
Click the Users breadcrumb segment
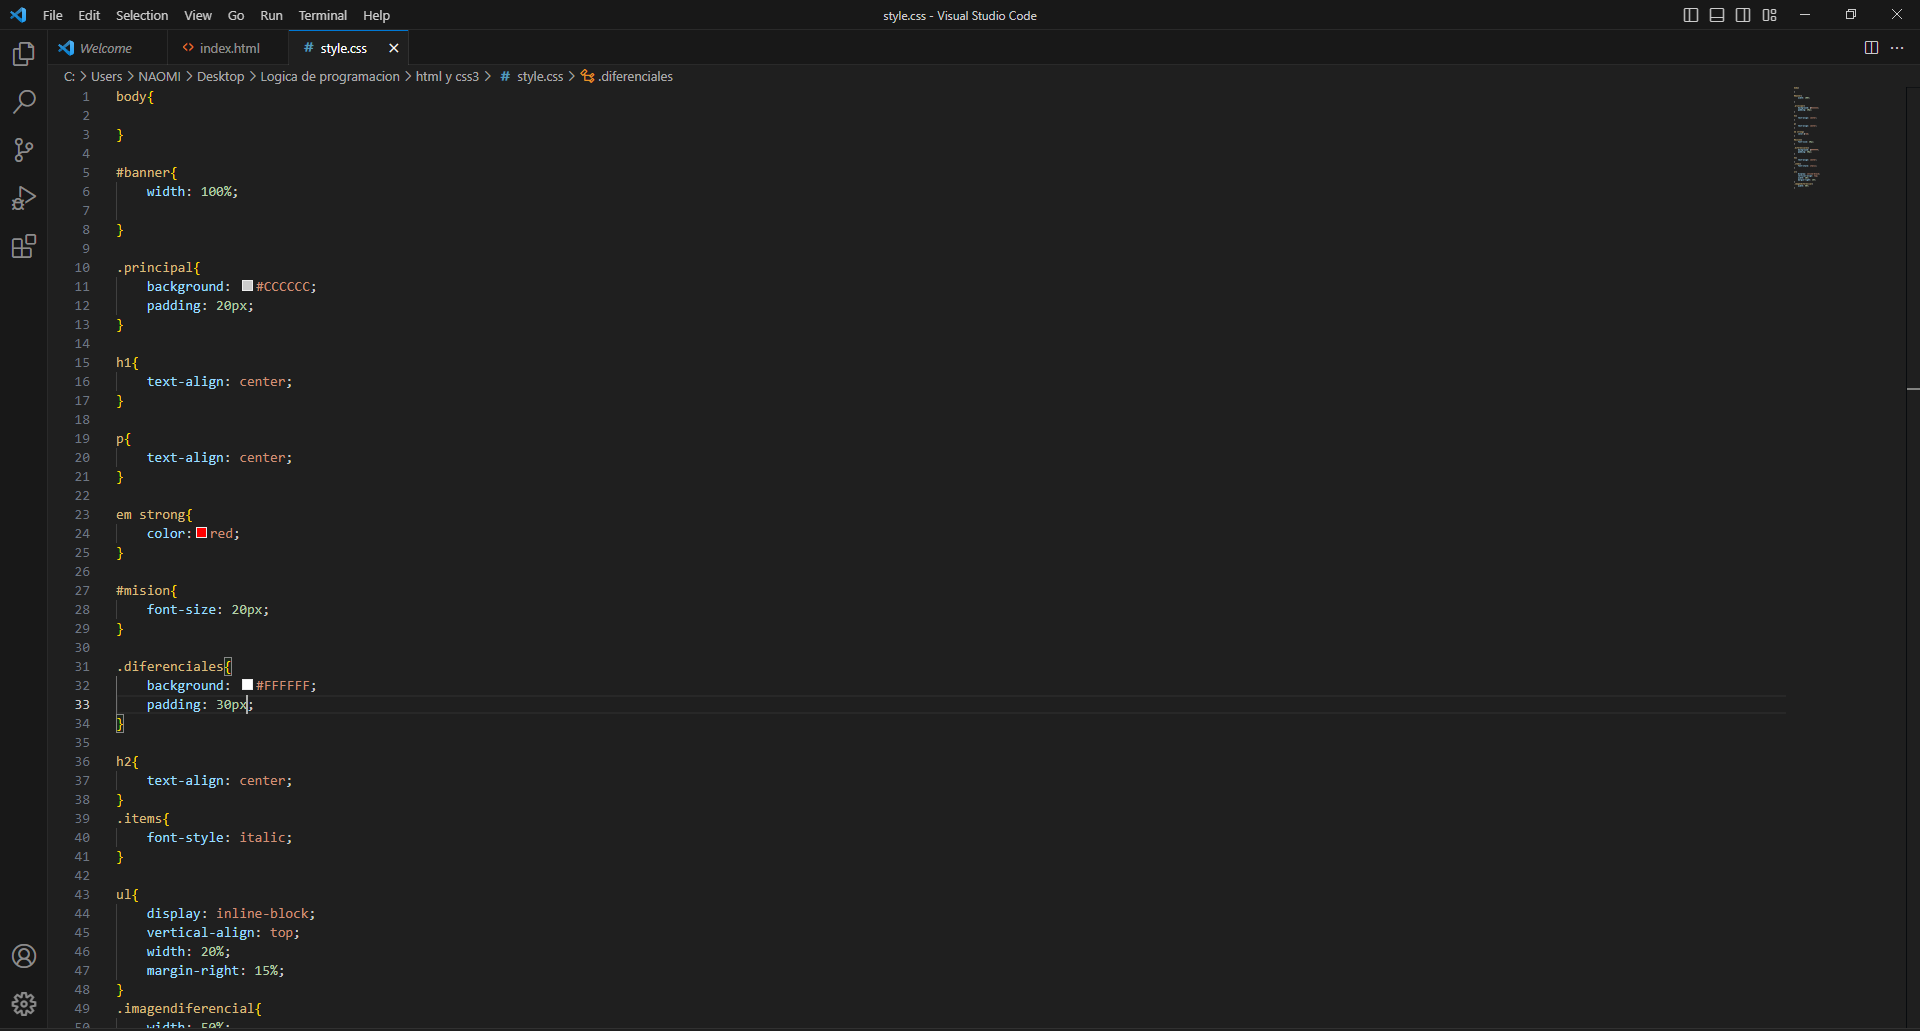click(106, 76)
